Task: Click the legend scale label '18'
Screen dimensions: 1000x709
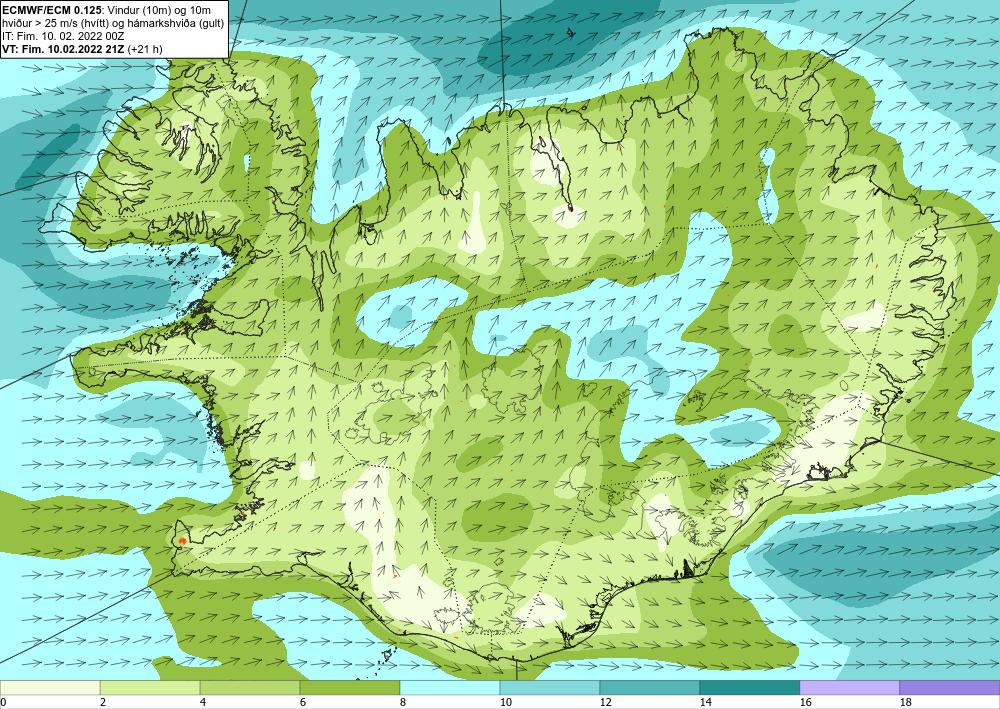Action: click(905, 703)
